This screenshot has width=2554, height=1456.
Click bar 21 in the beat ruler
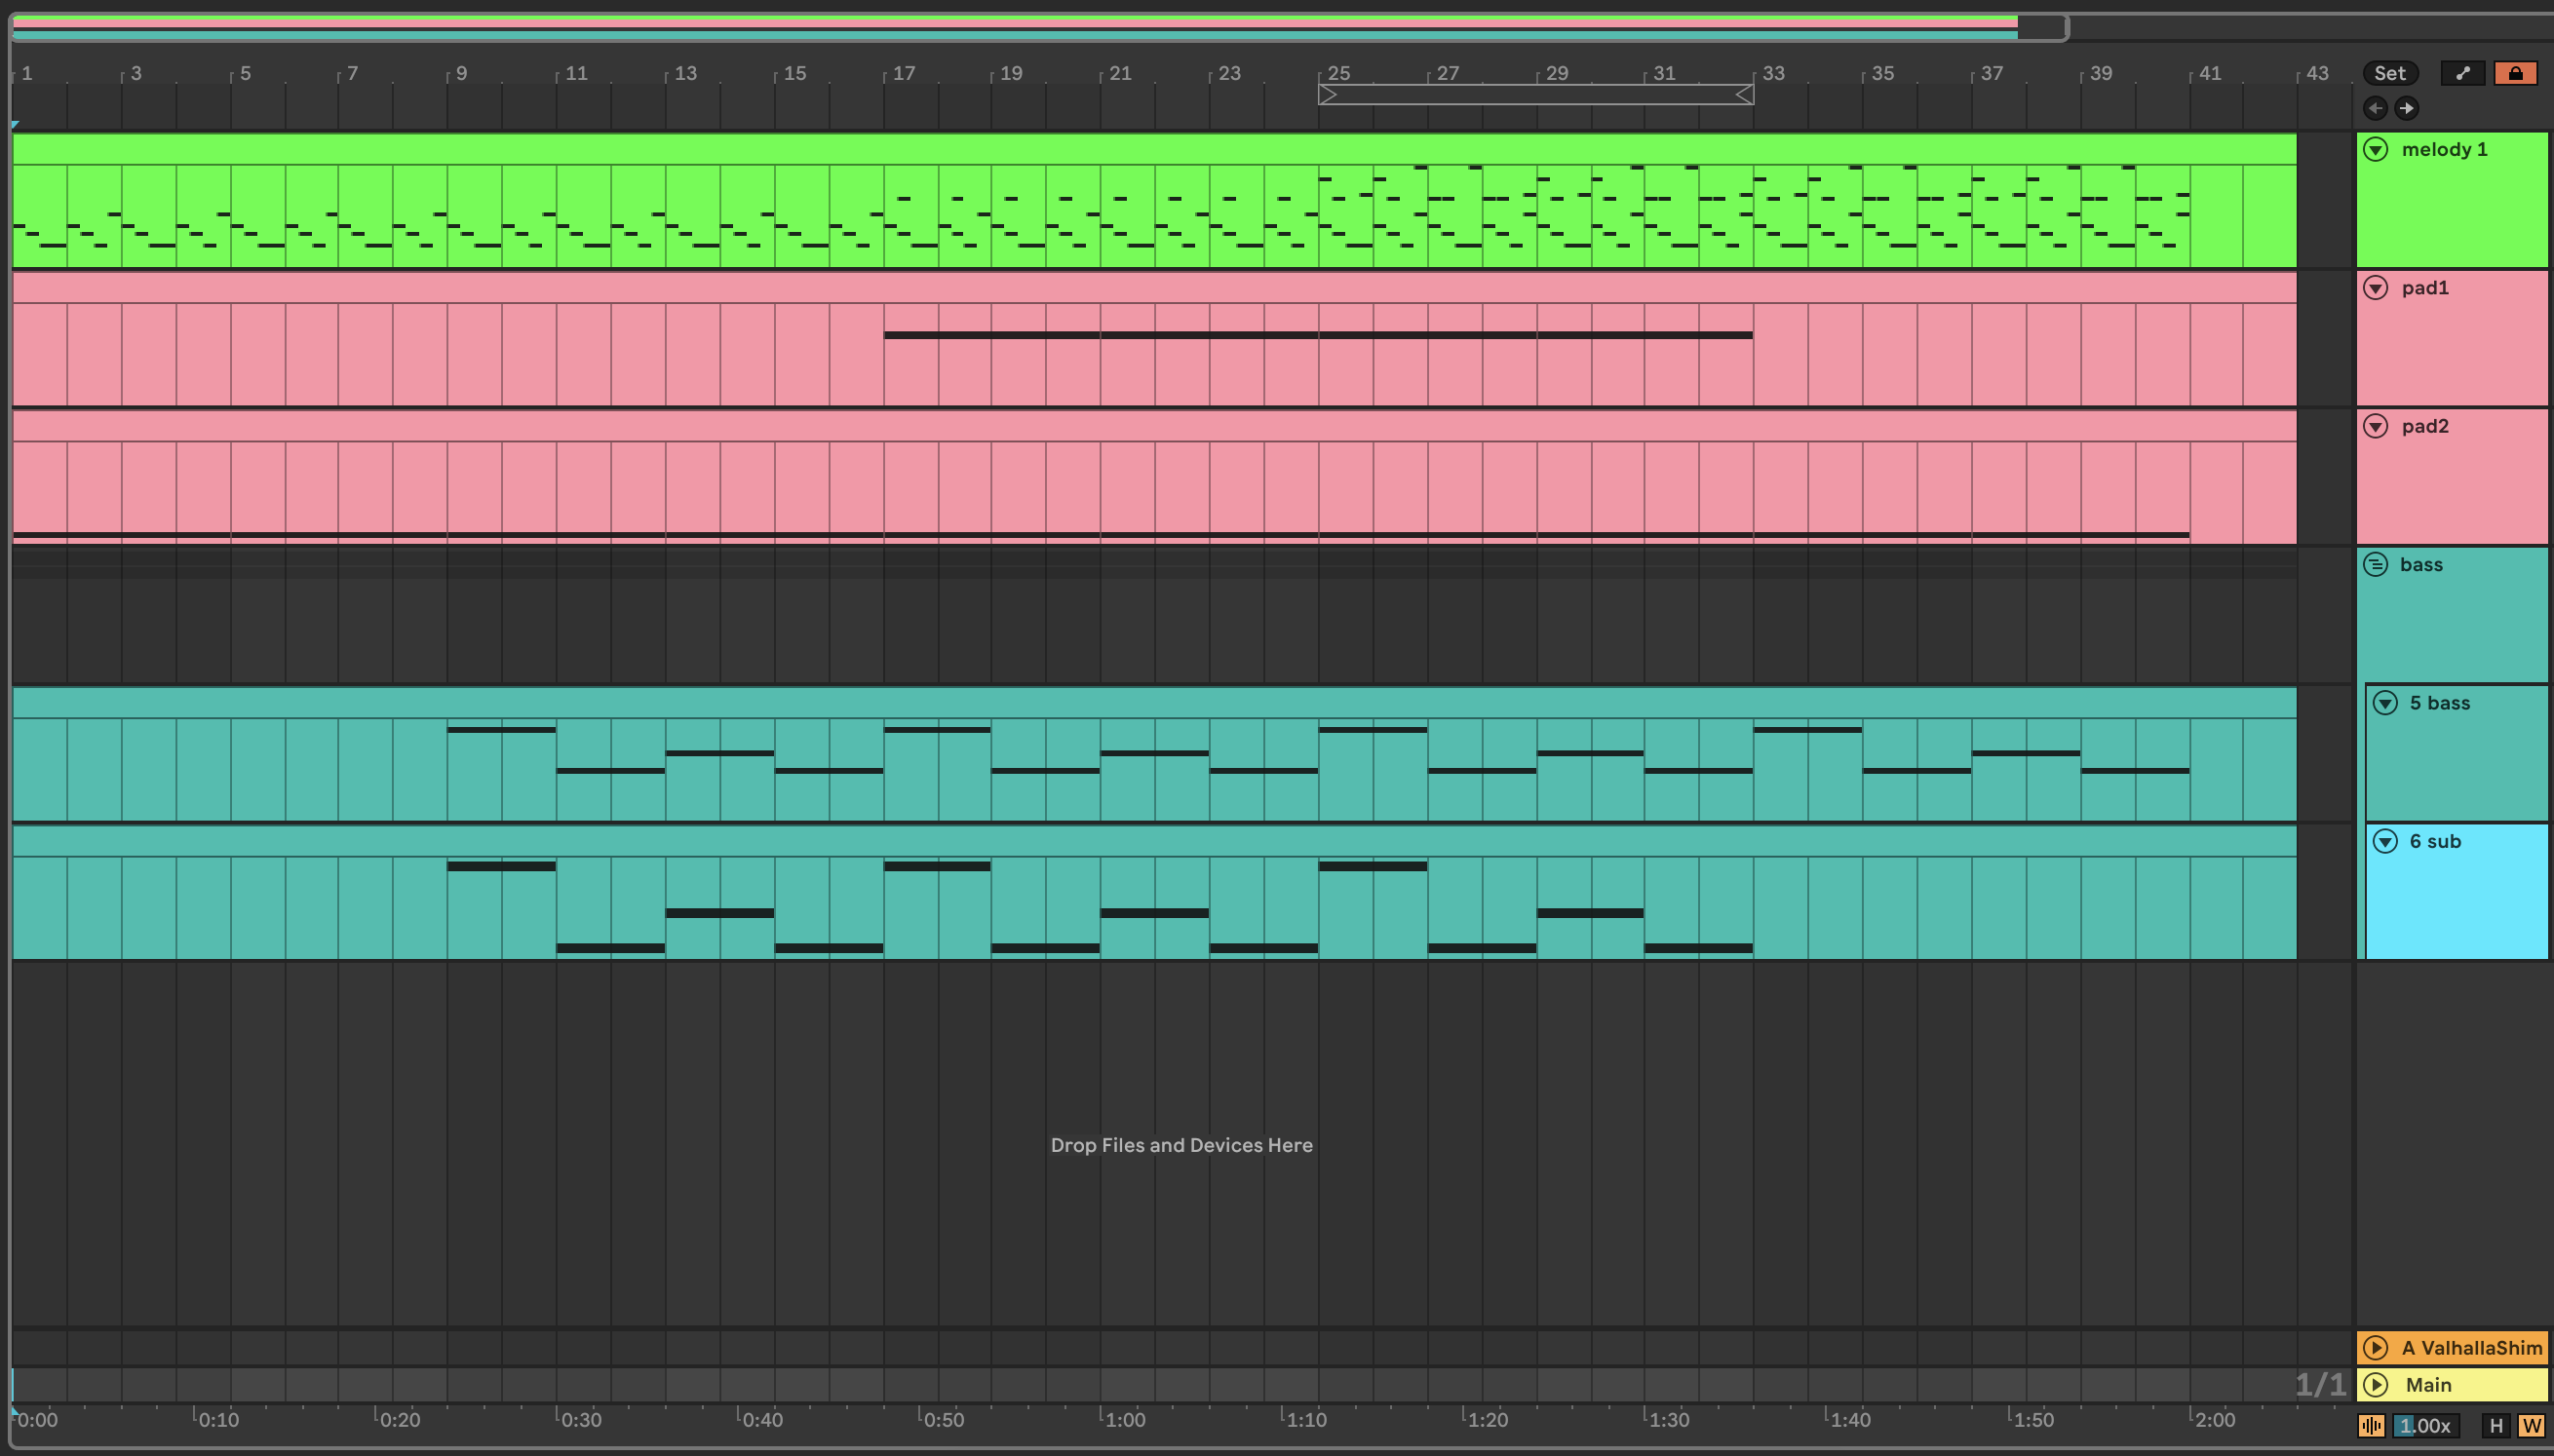coord(1120,73)
